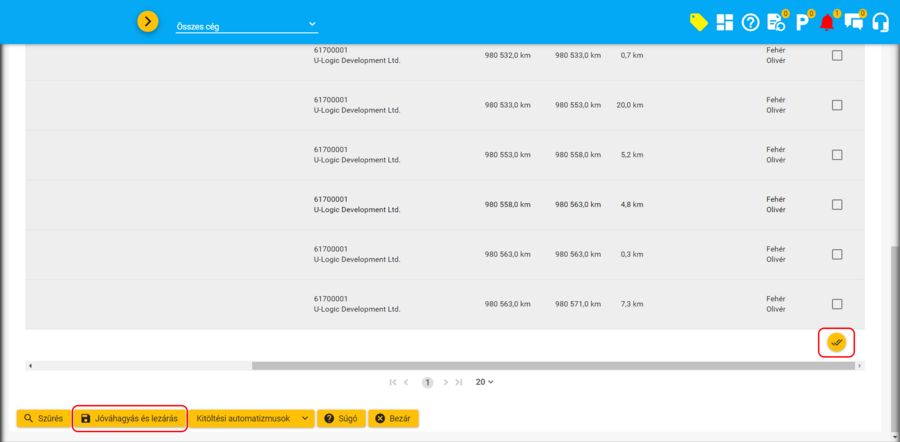Click the select-all double checkmark button
Viewport: 900px width, 442px height.
[x=837, y=343]
